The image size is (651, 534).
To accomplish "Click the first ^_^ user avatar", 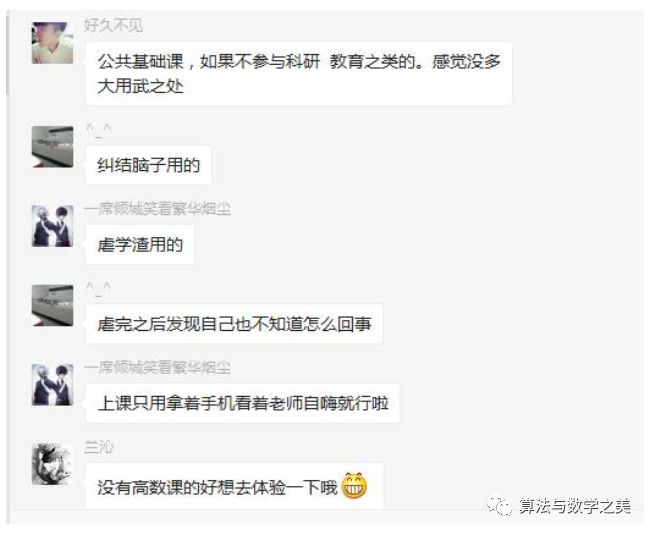I will tap(52, 147).
